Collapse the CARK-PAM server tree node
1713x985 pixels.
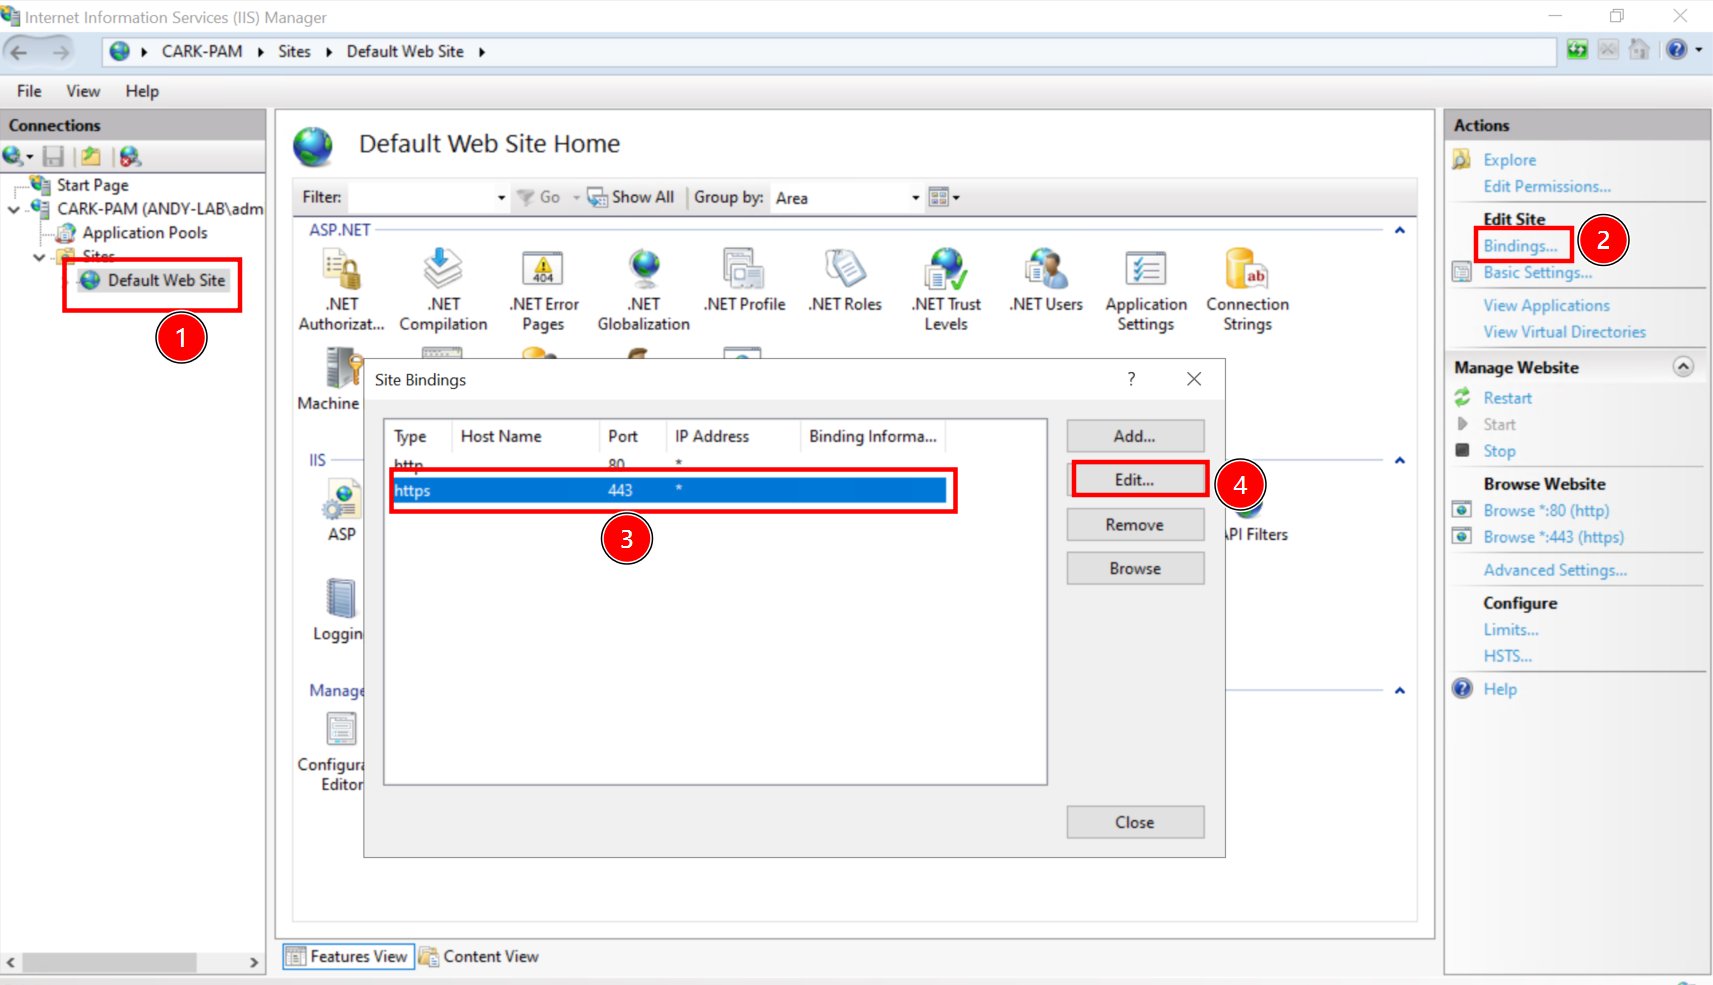pyautogui.click(x=14, y=209)
